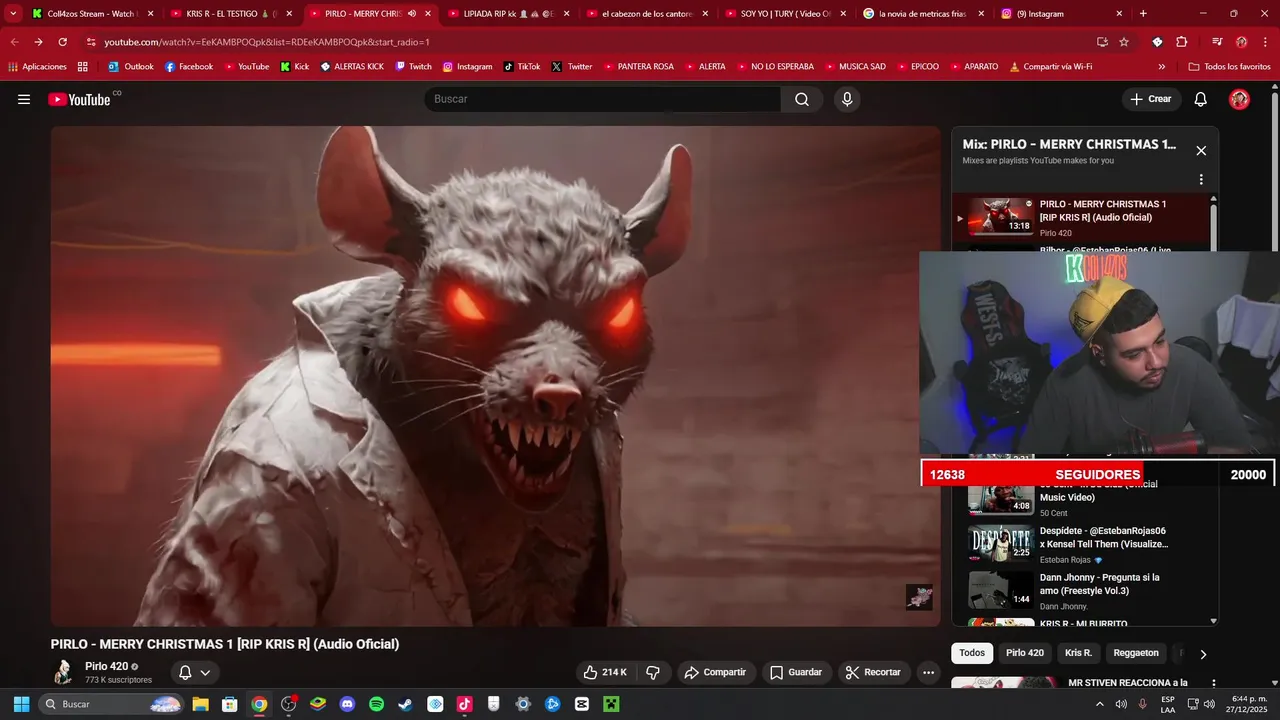Open new browser tab
Viewport: 1280px width, 720px height.
point(1143,14)
